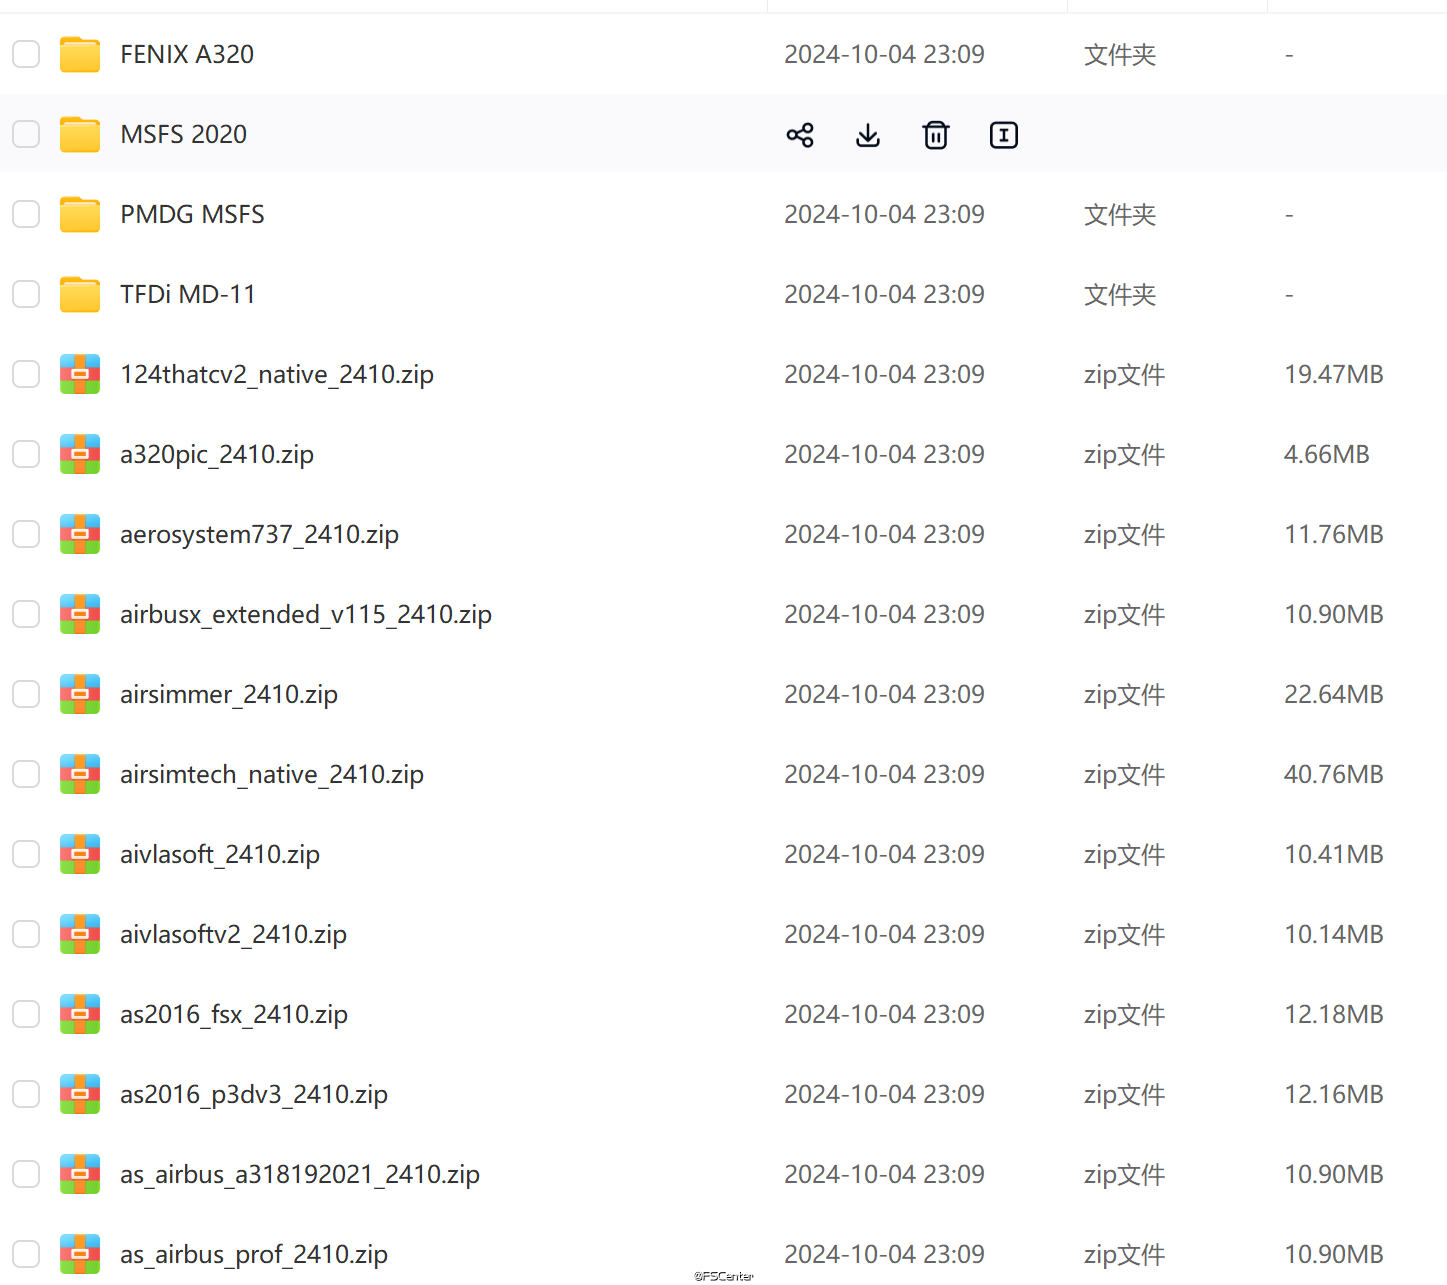Click zip icon of a320pic_2410.zip

[x=80, y=454]
